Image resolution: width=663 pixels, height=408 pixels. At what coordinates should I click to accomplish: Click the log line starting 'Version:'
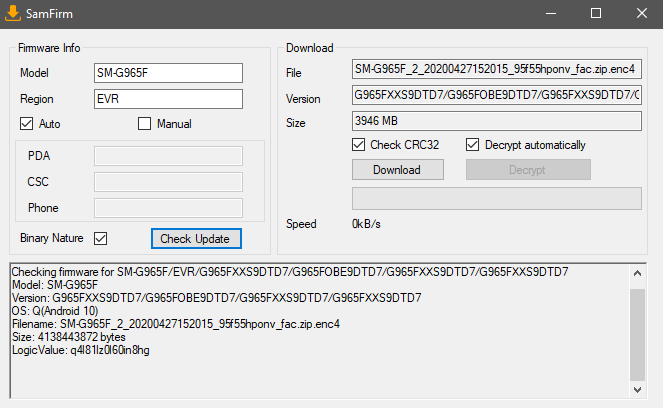216,298
